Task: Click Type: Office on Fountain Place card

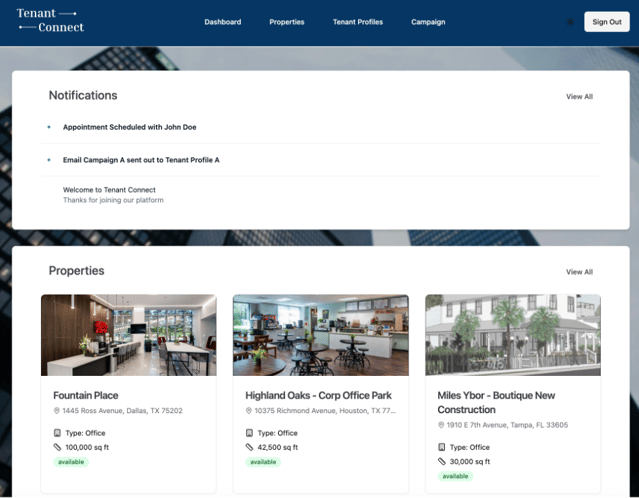Action: (x=85, y=433)
